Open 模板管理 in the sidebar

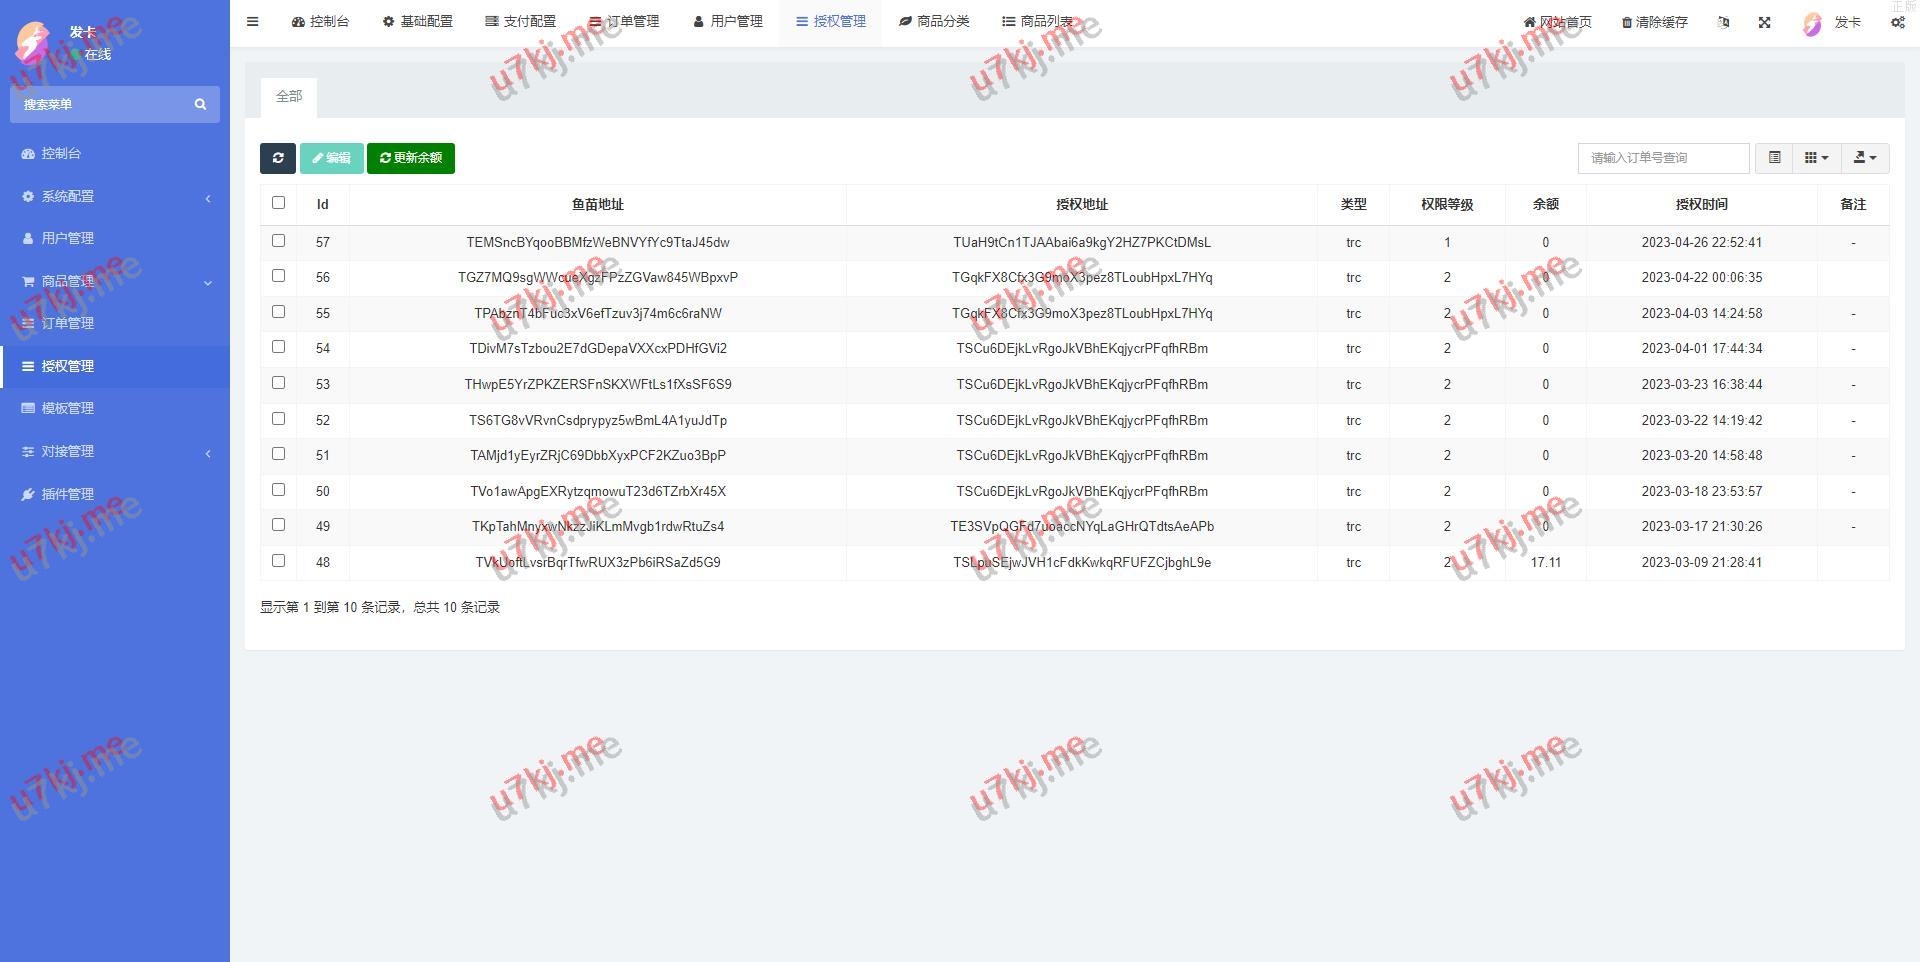pyautogui.click(x=68, y=408)
